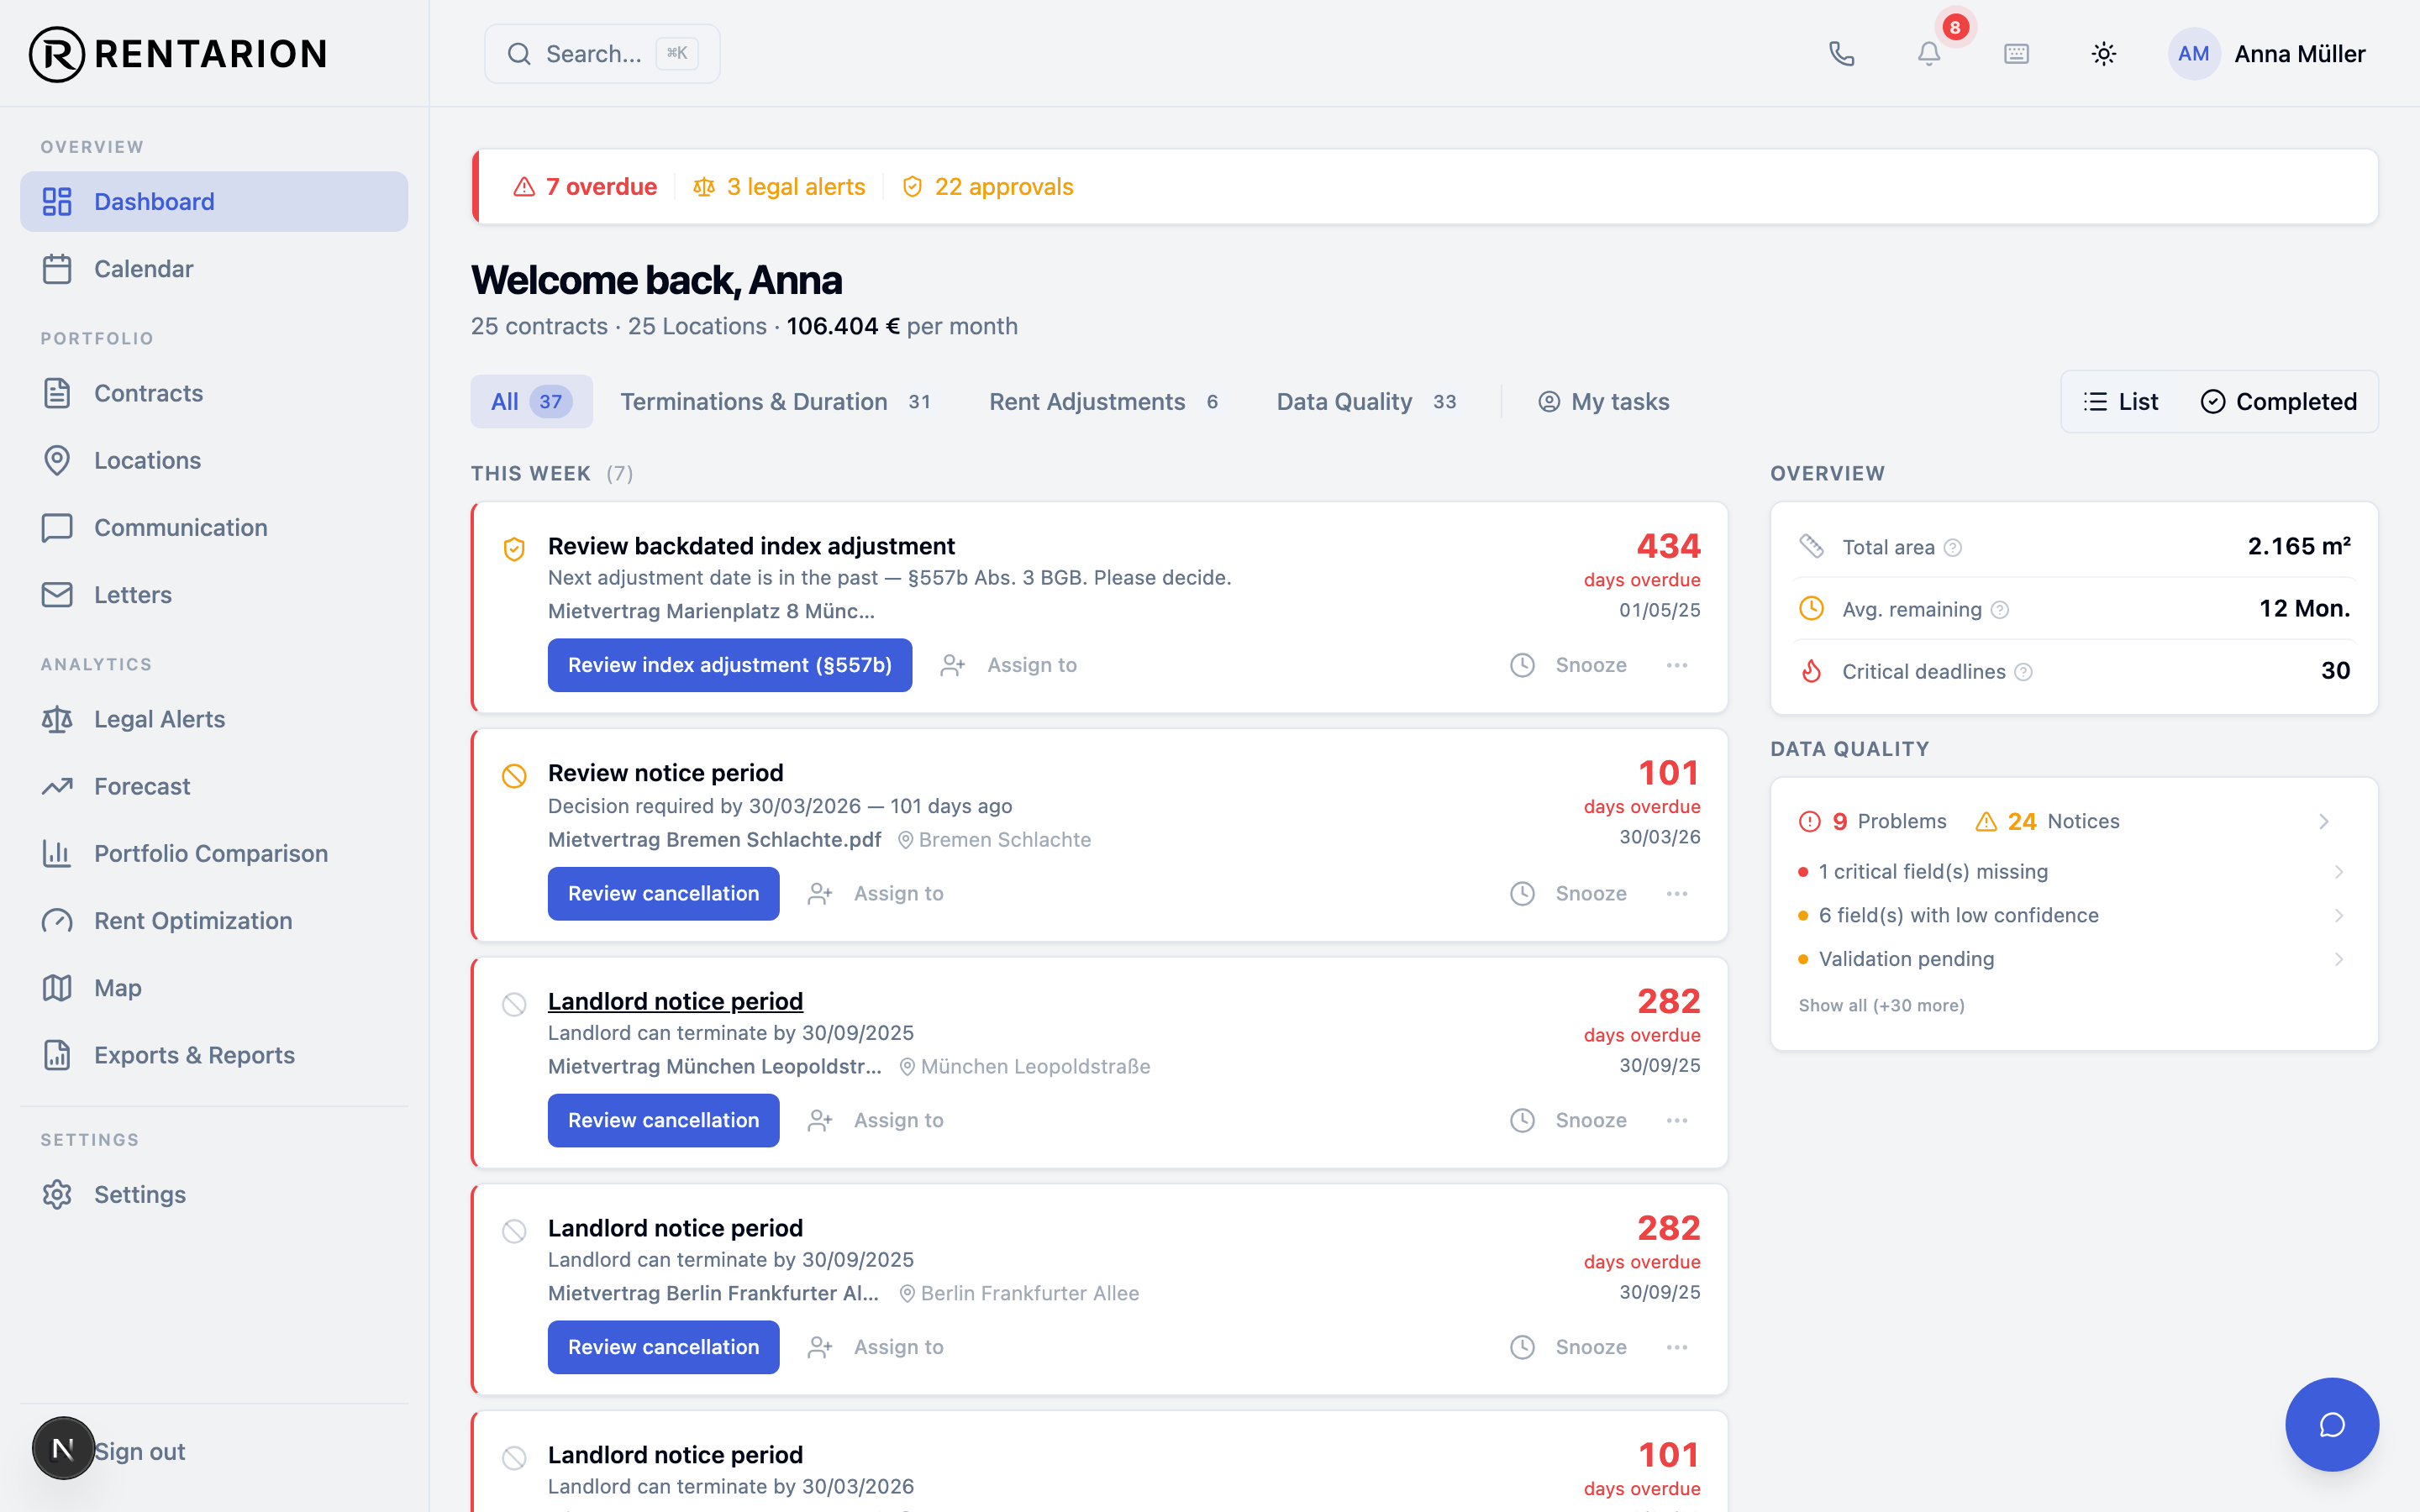Screen dimensions: 2420x1512
Task: Toggle light/dark theme sun icon
Action: coord(2104,54)
